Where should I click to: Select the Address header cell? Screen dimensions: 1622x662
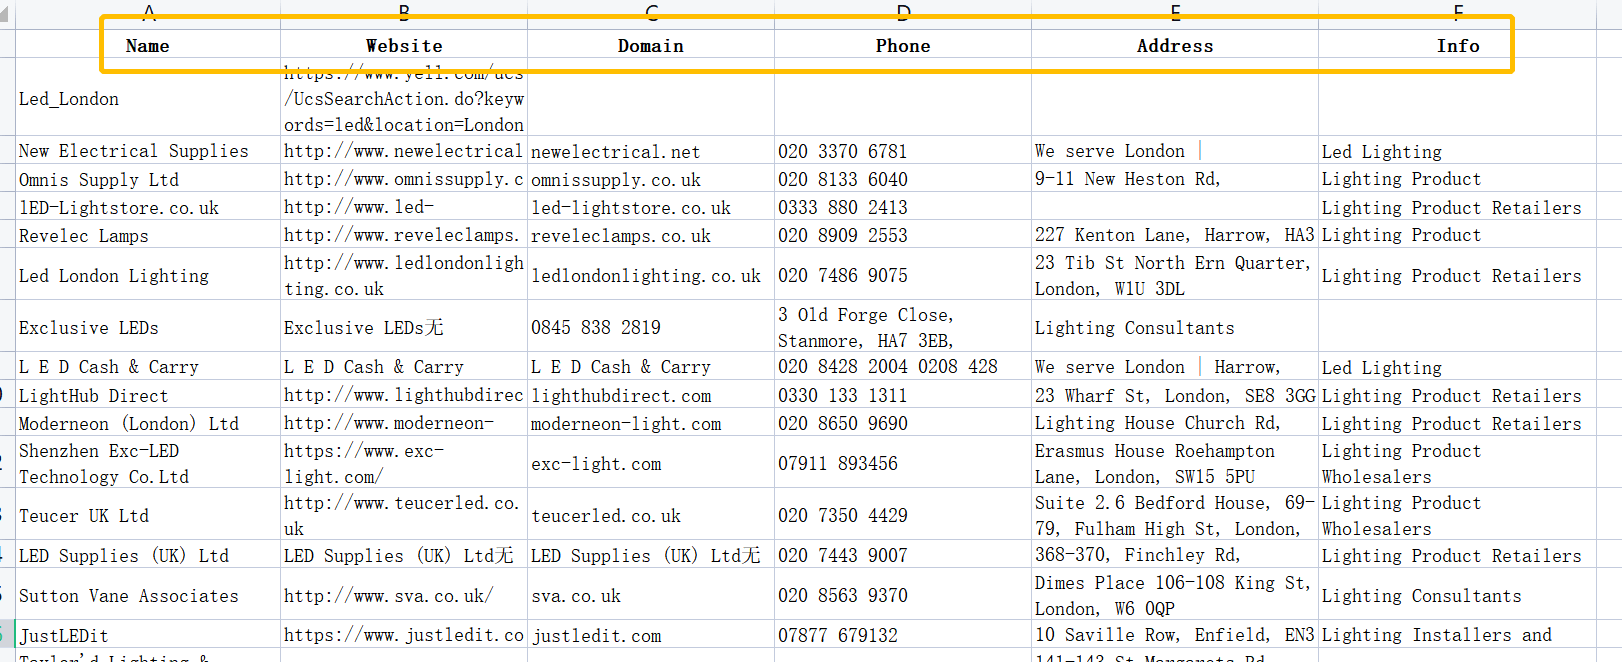(x=1175, y=46)
